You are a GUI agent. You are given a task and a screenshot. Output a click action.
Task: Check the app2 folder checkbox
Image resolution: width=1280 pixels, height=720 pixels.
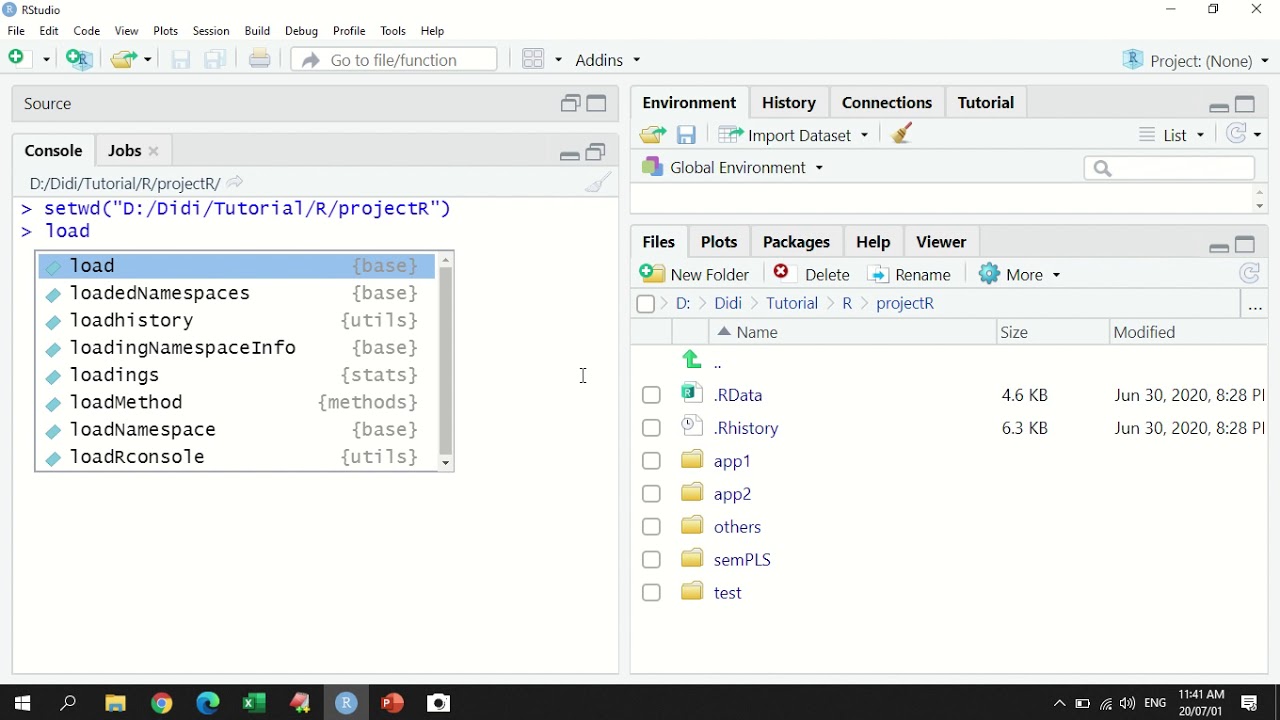point(651,494)
